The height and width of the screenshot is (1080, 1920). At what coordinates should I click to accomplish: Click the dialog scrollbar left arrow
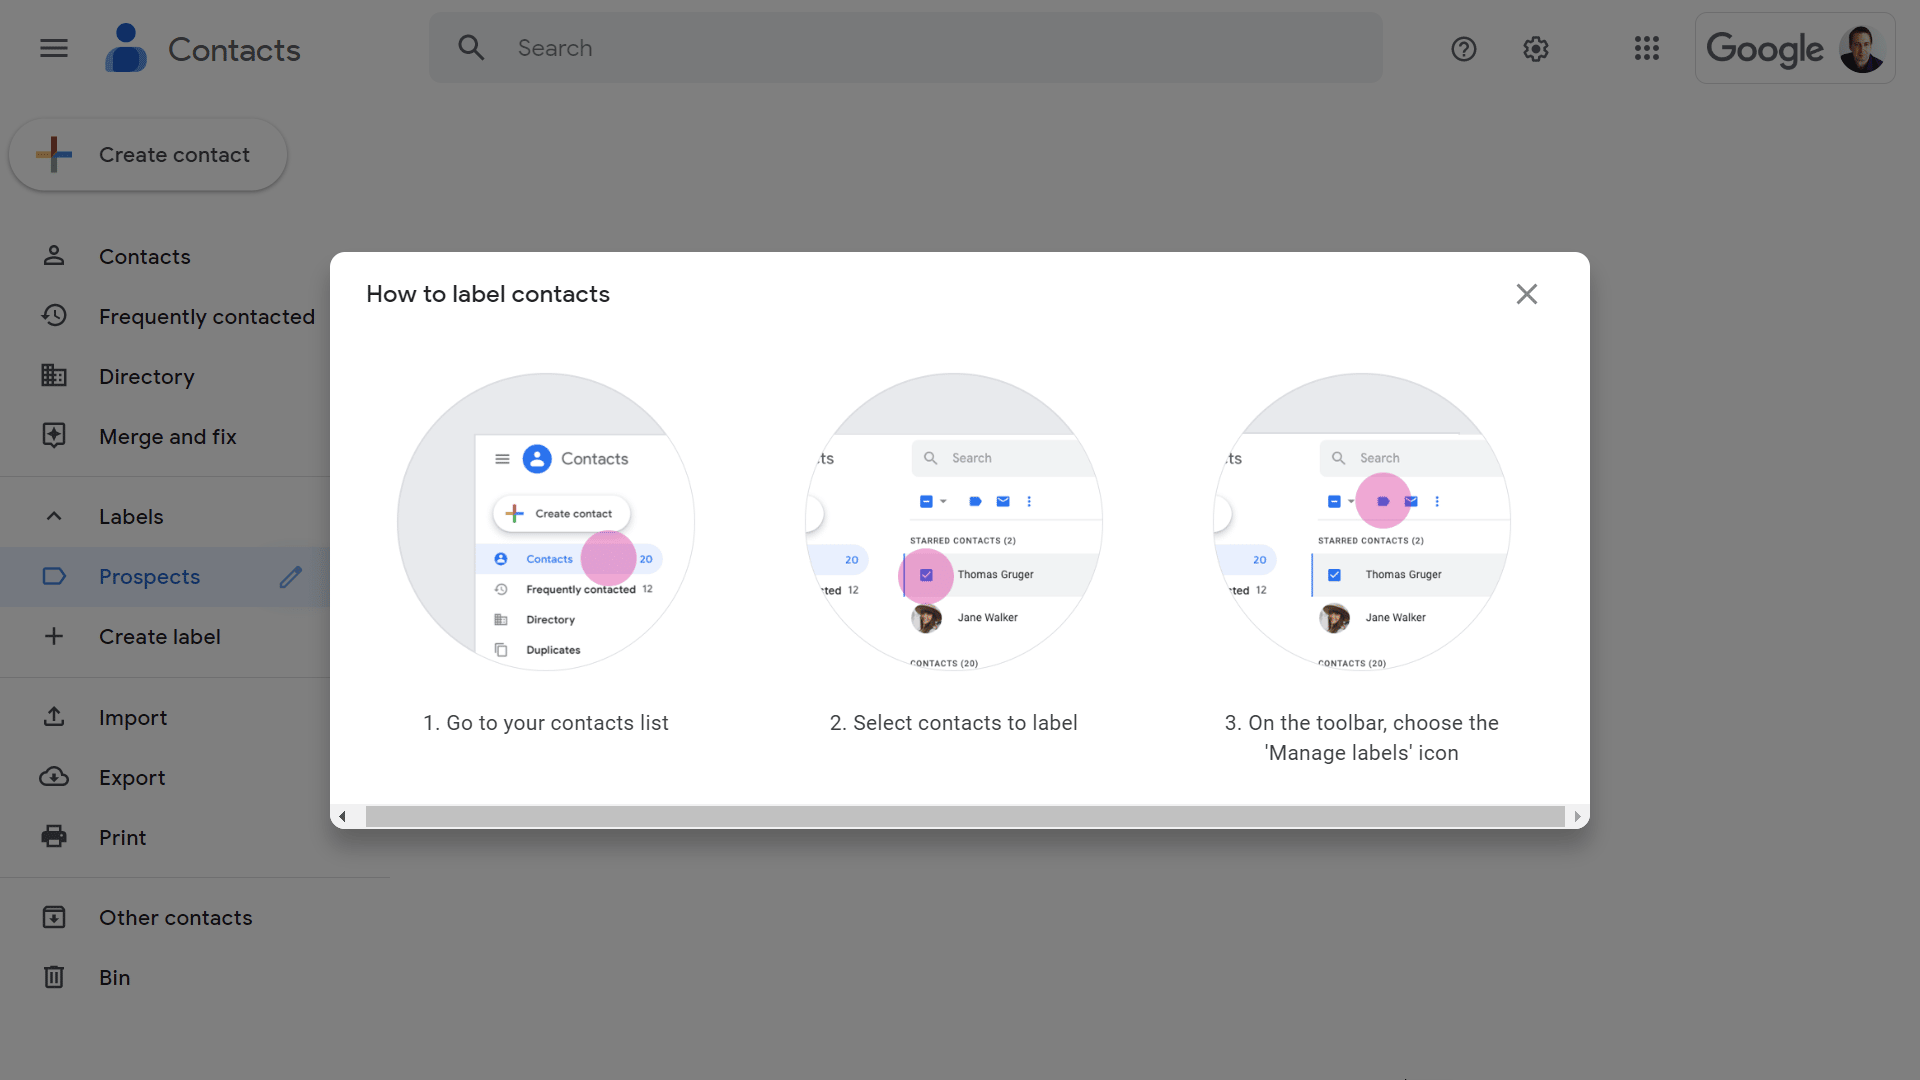(x=342, y=817)
